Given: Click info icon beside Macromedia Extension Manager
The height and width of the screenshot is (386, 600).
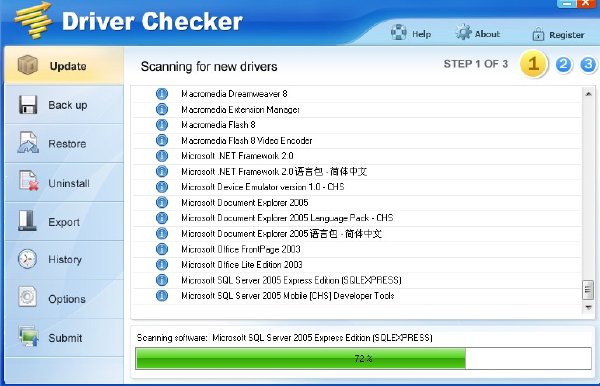Looking at the screenshot, I should tap(162, 109).
